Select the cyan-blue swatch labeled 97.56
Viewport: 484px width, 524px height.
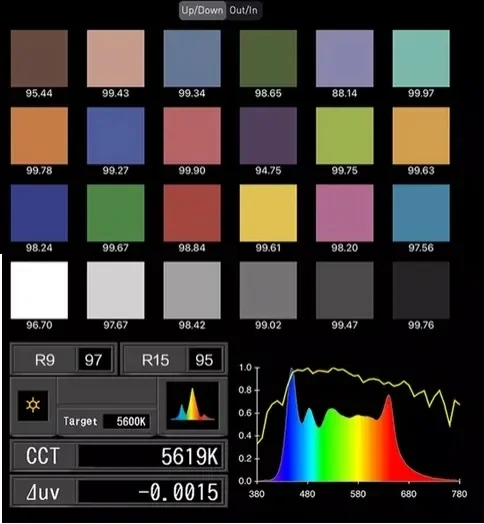[x=421, y=213]
